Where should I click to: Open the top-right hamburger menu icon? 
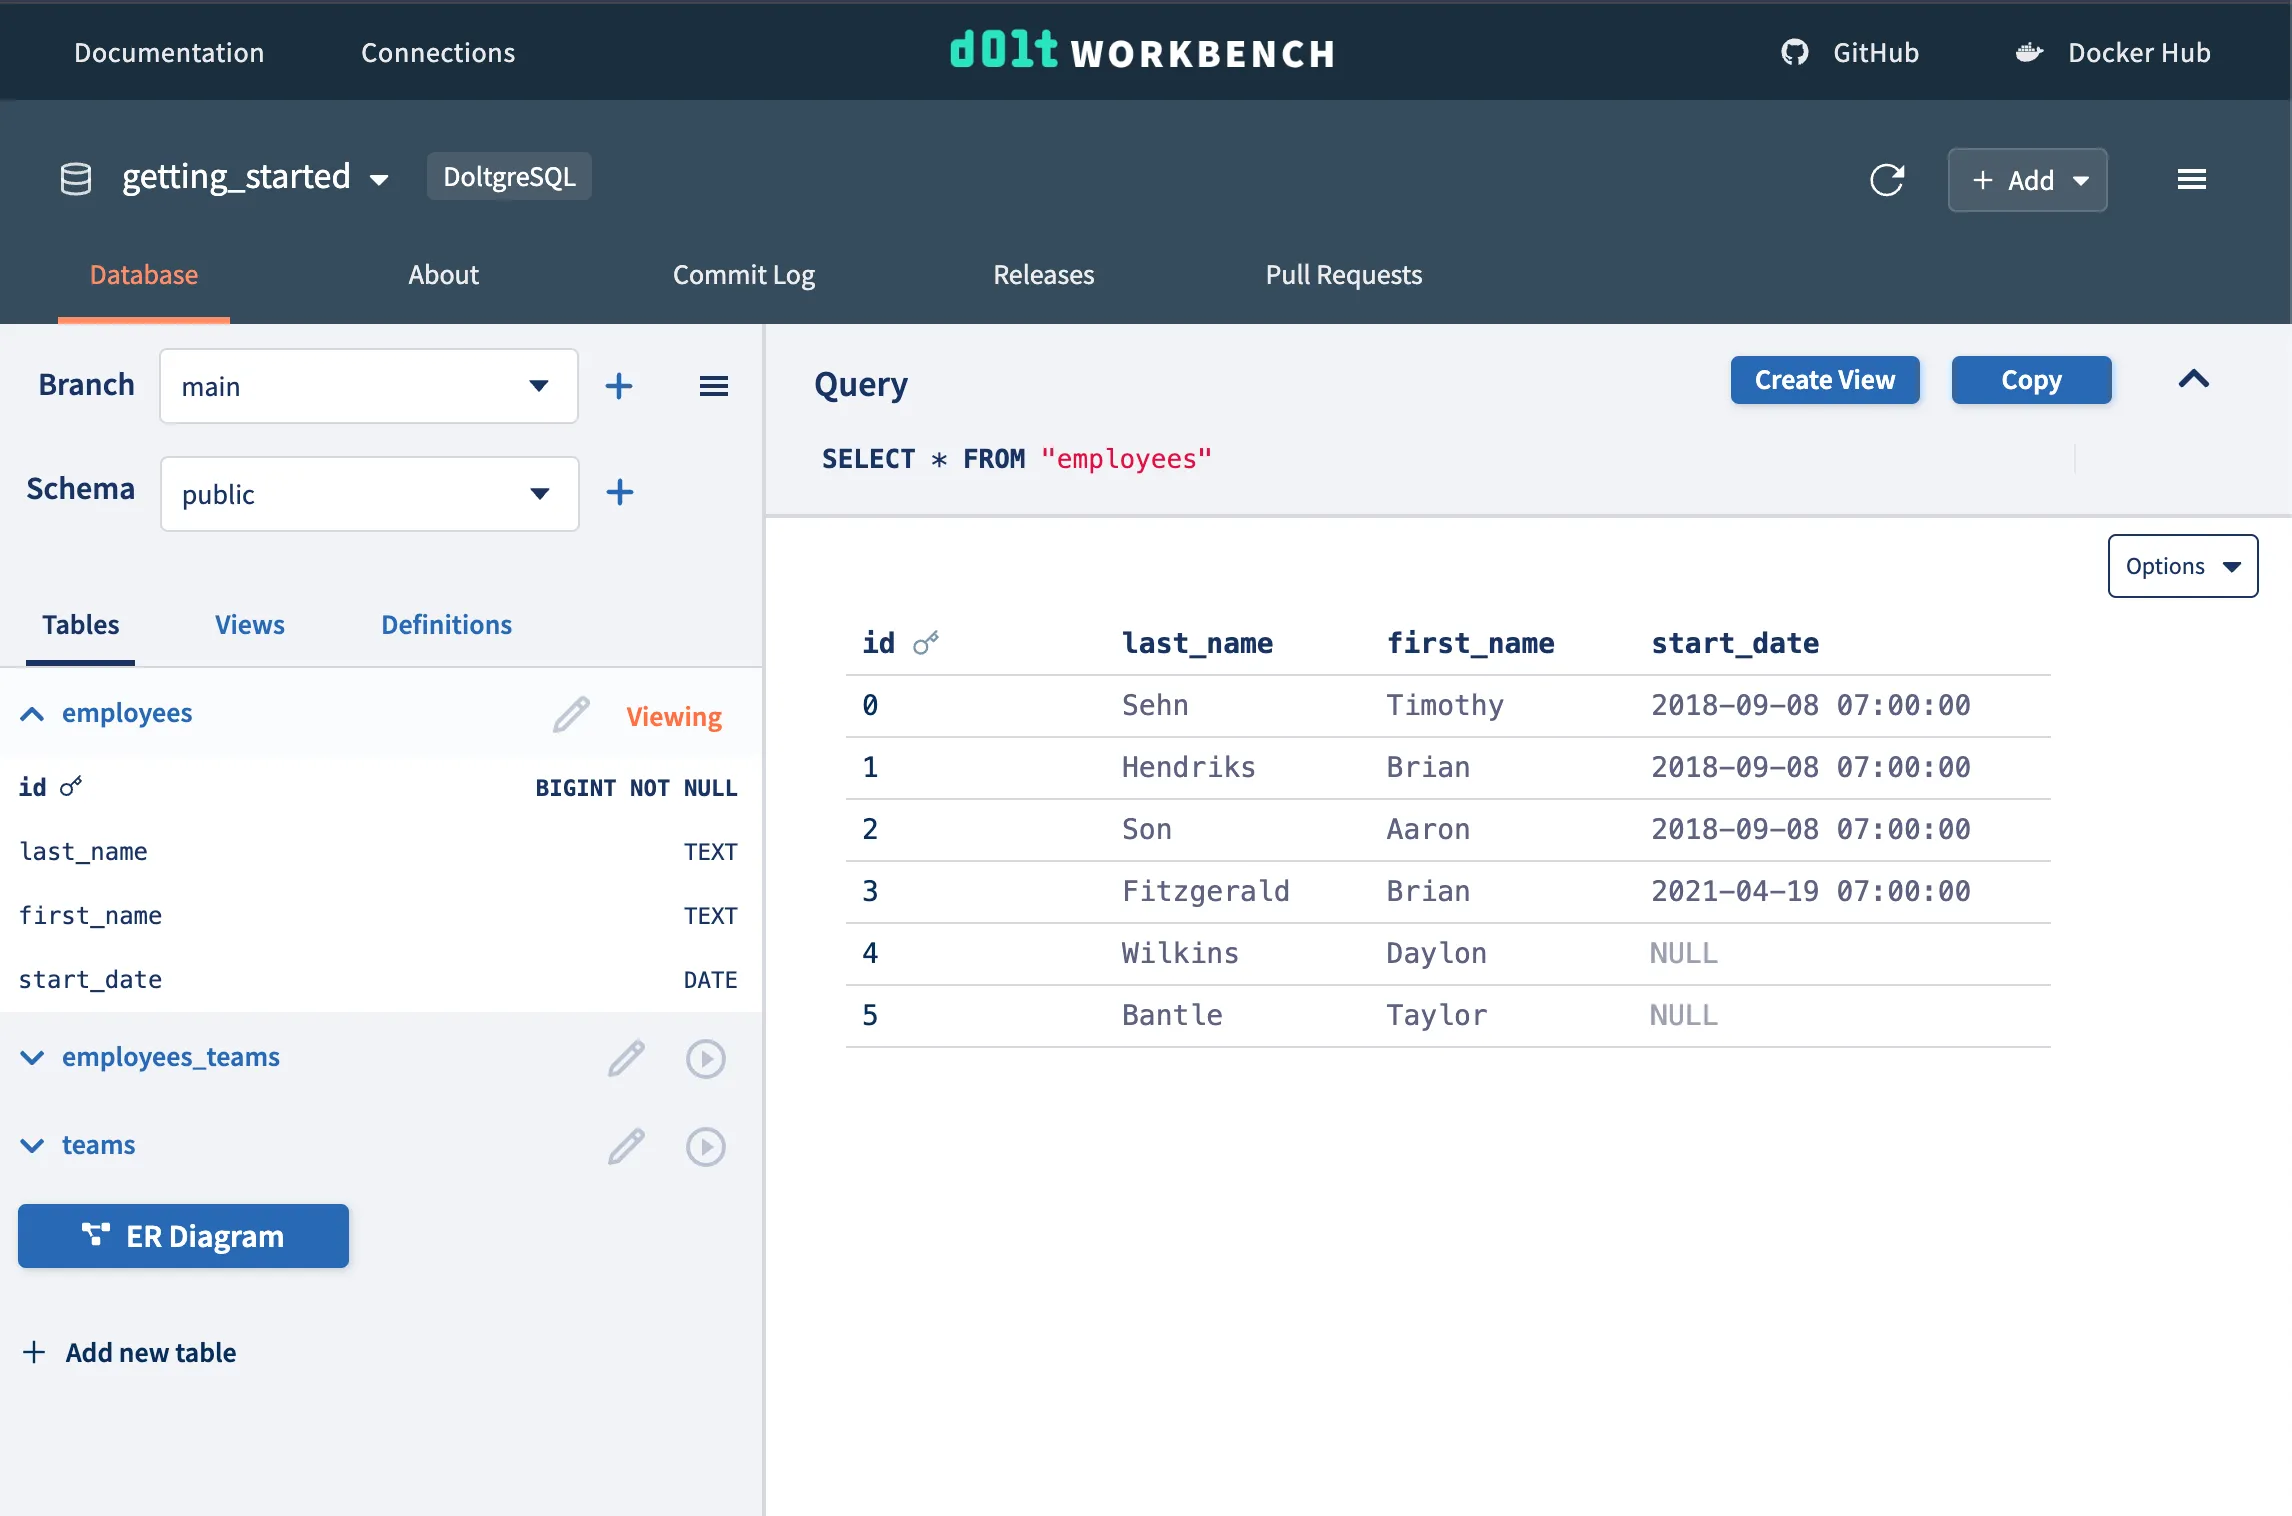click(x=2191, y=180)
